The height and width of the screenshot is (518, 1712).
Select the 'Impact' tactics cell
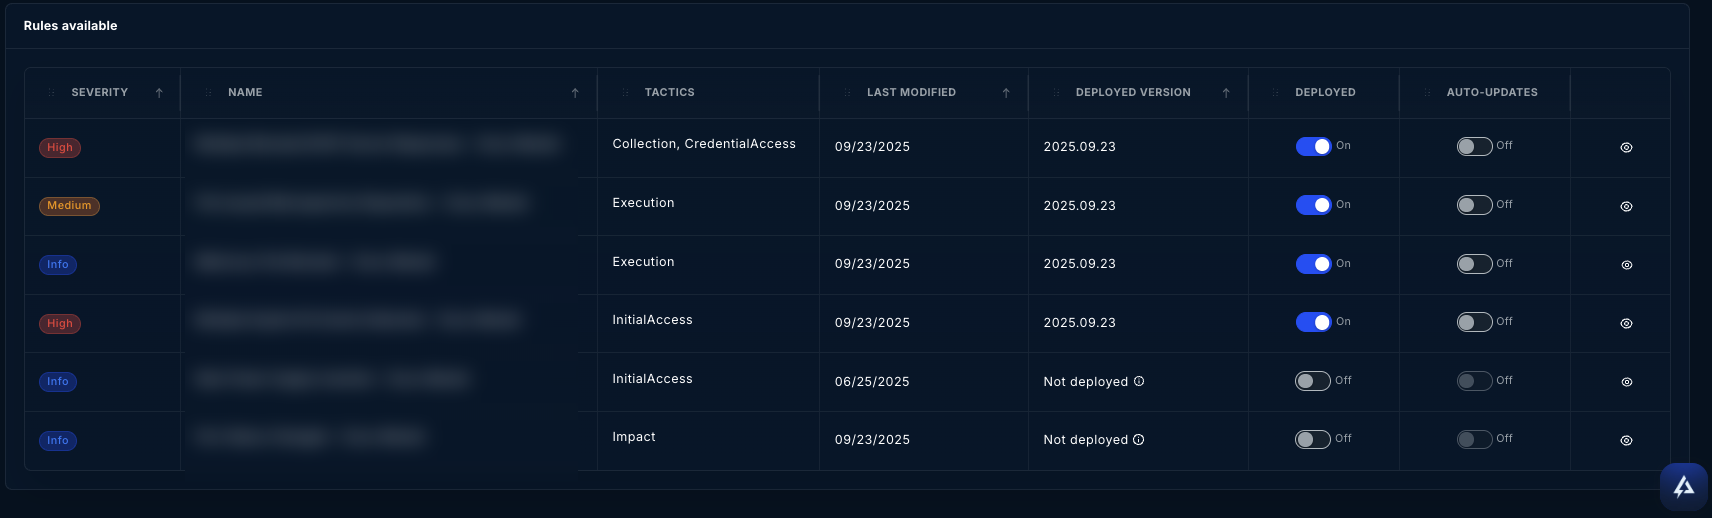[x=634, y=437]
